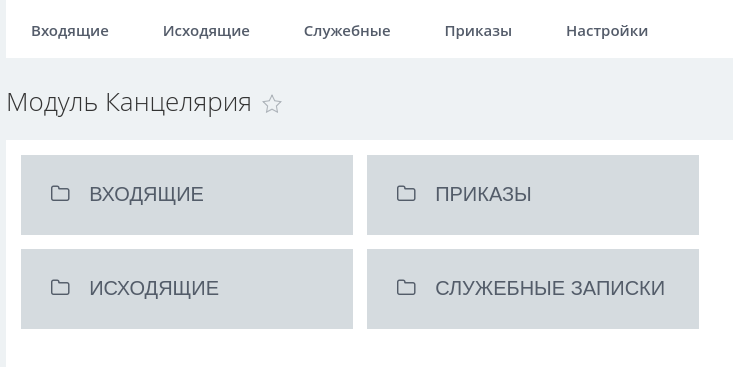Open the ИСХОДЯЩИЕ tile by its label
The image size is (733, 367).
(x=154, y=288)
